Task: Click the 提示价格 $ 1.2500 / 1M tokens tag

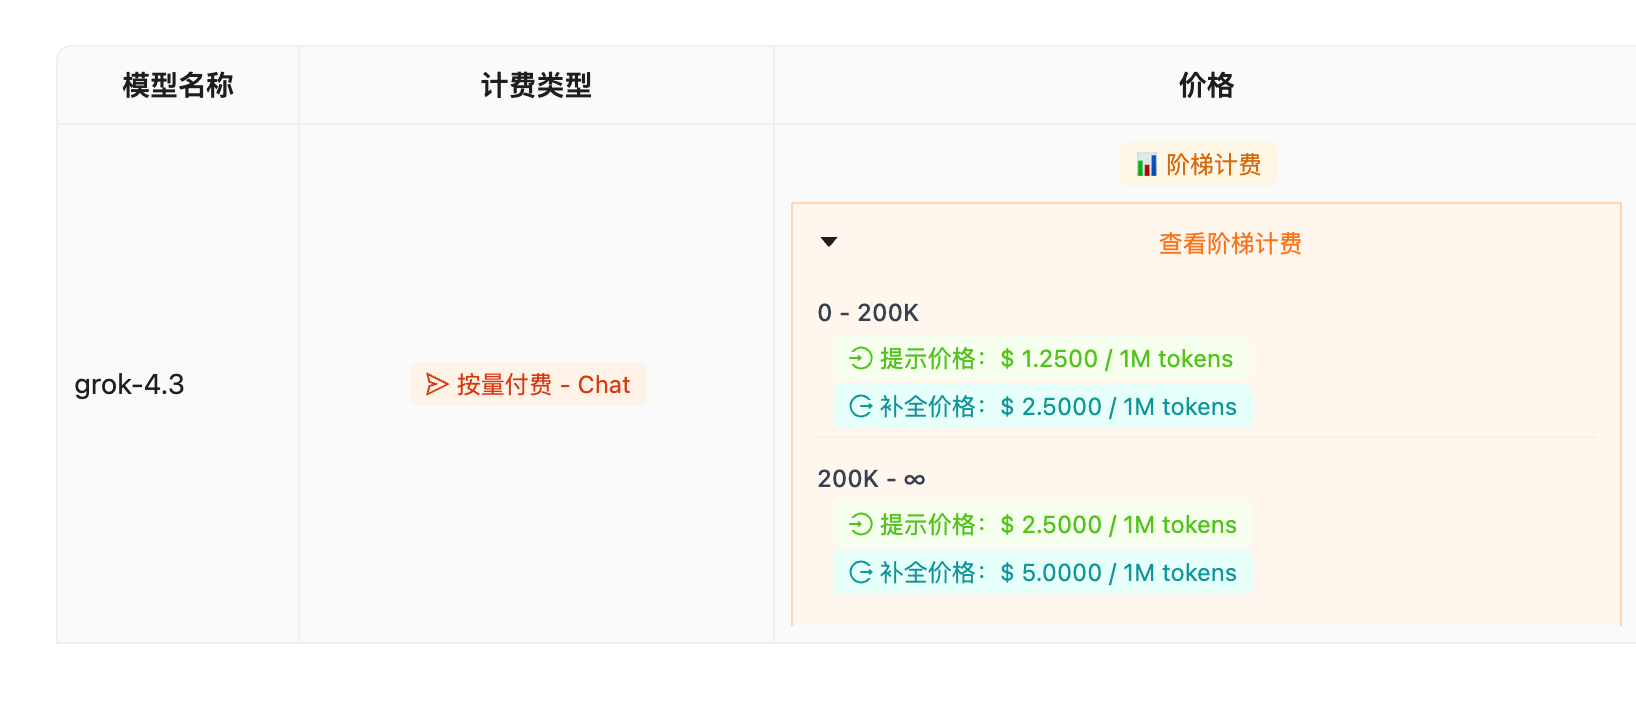Action: (x=1041, y=358)
